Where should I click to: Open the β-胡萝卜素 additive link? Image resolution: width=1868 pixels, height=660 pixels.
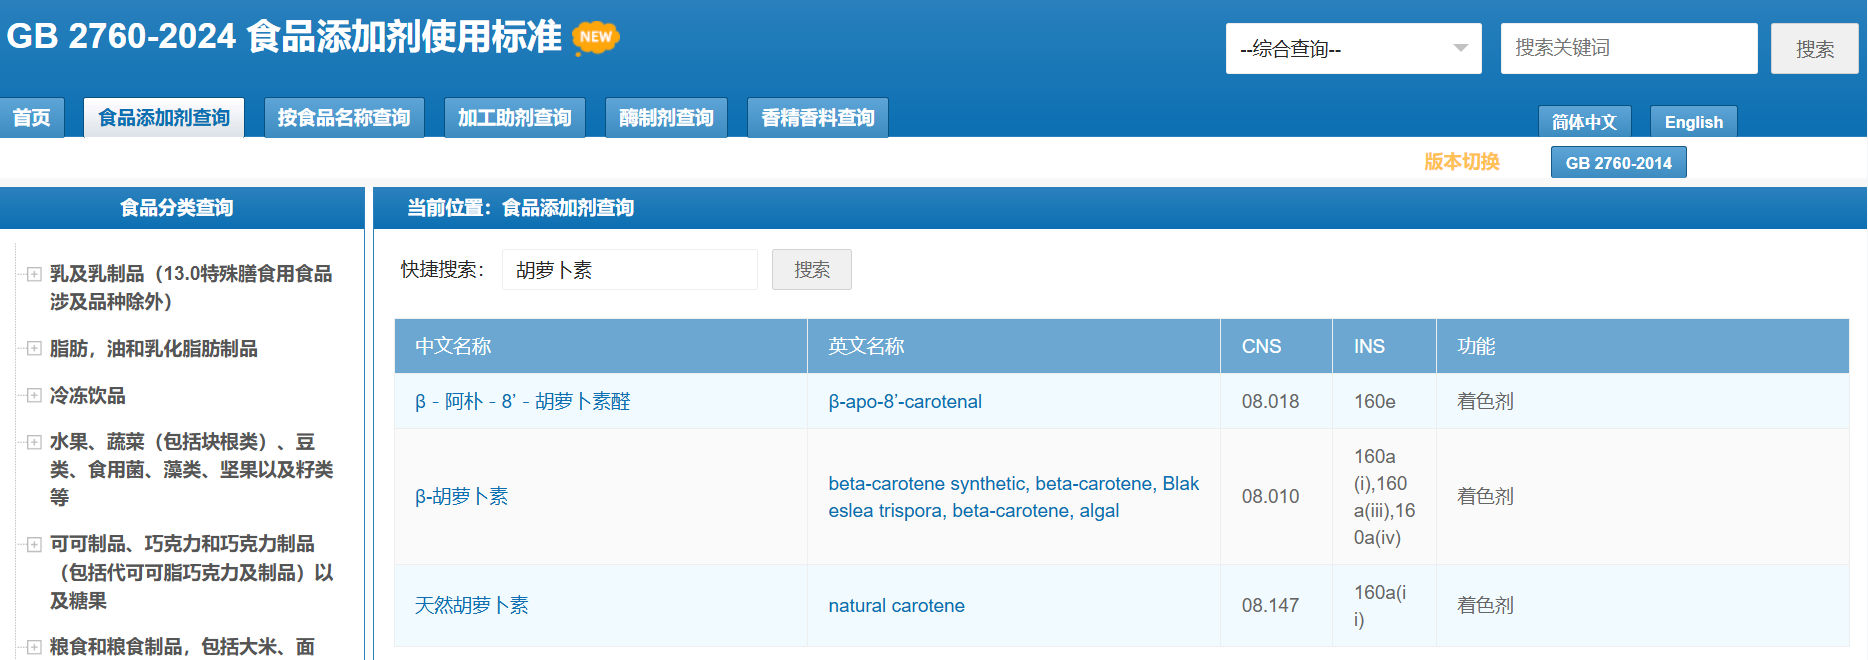coord(462,497)
